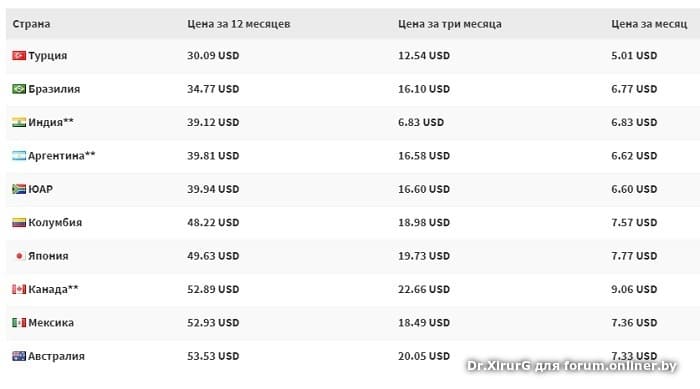This screenshot has width=700, height=389.
Task: Select the 'Цена за 12 месяцев' header
Action: coord(238,24)
